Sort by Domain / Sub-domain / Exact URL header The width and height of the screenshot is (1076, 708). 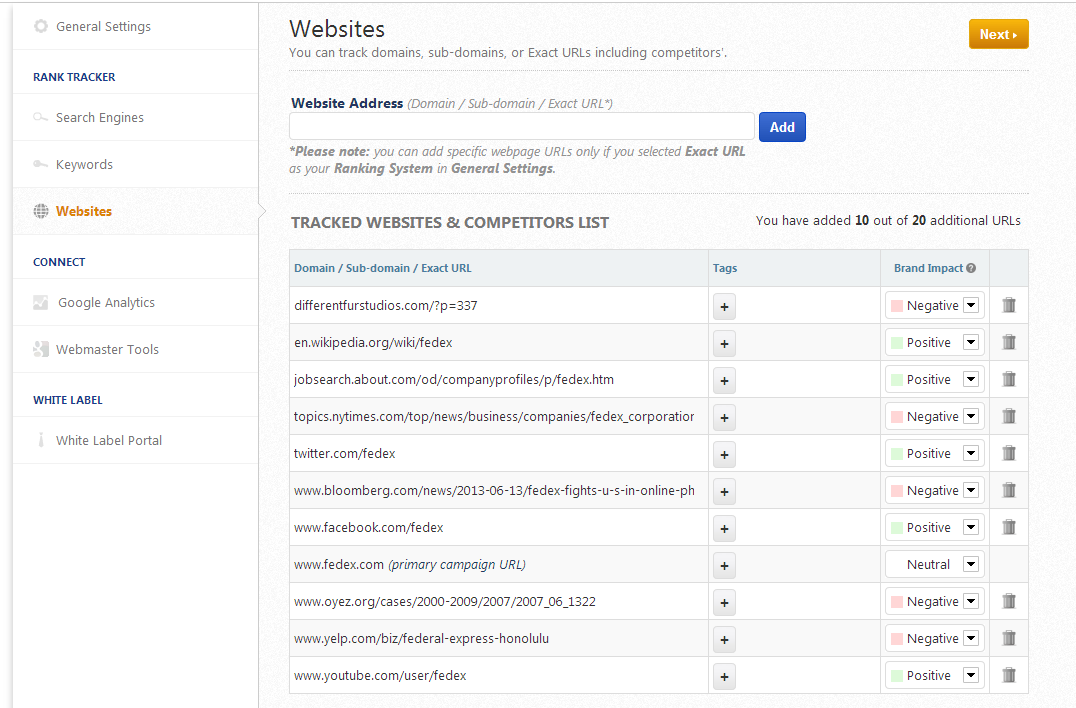(x=383, y=268)
